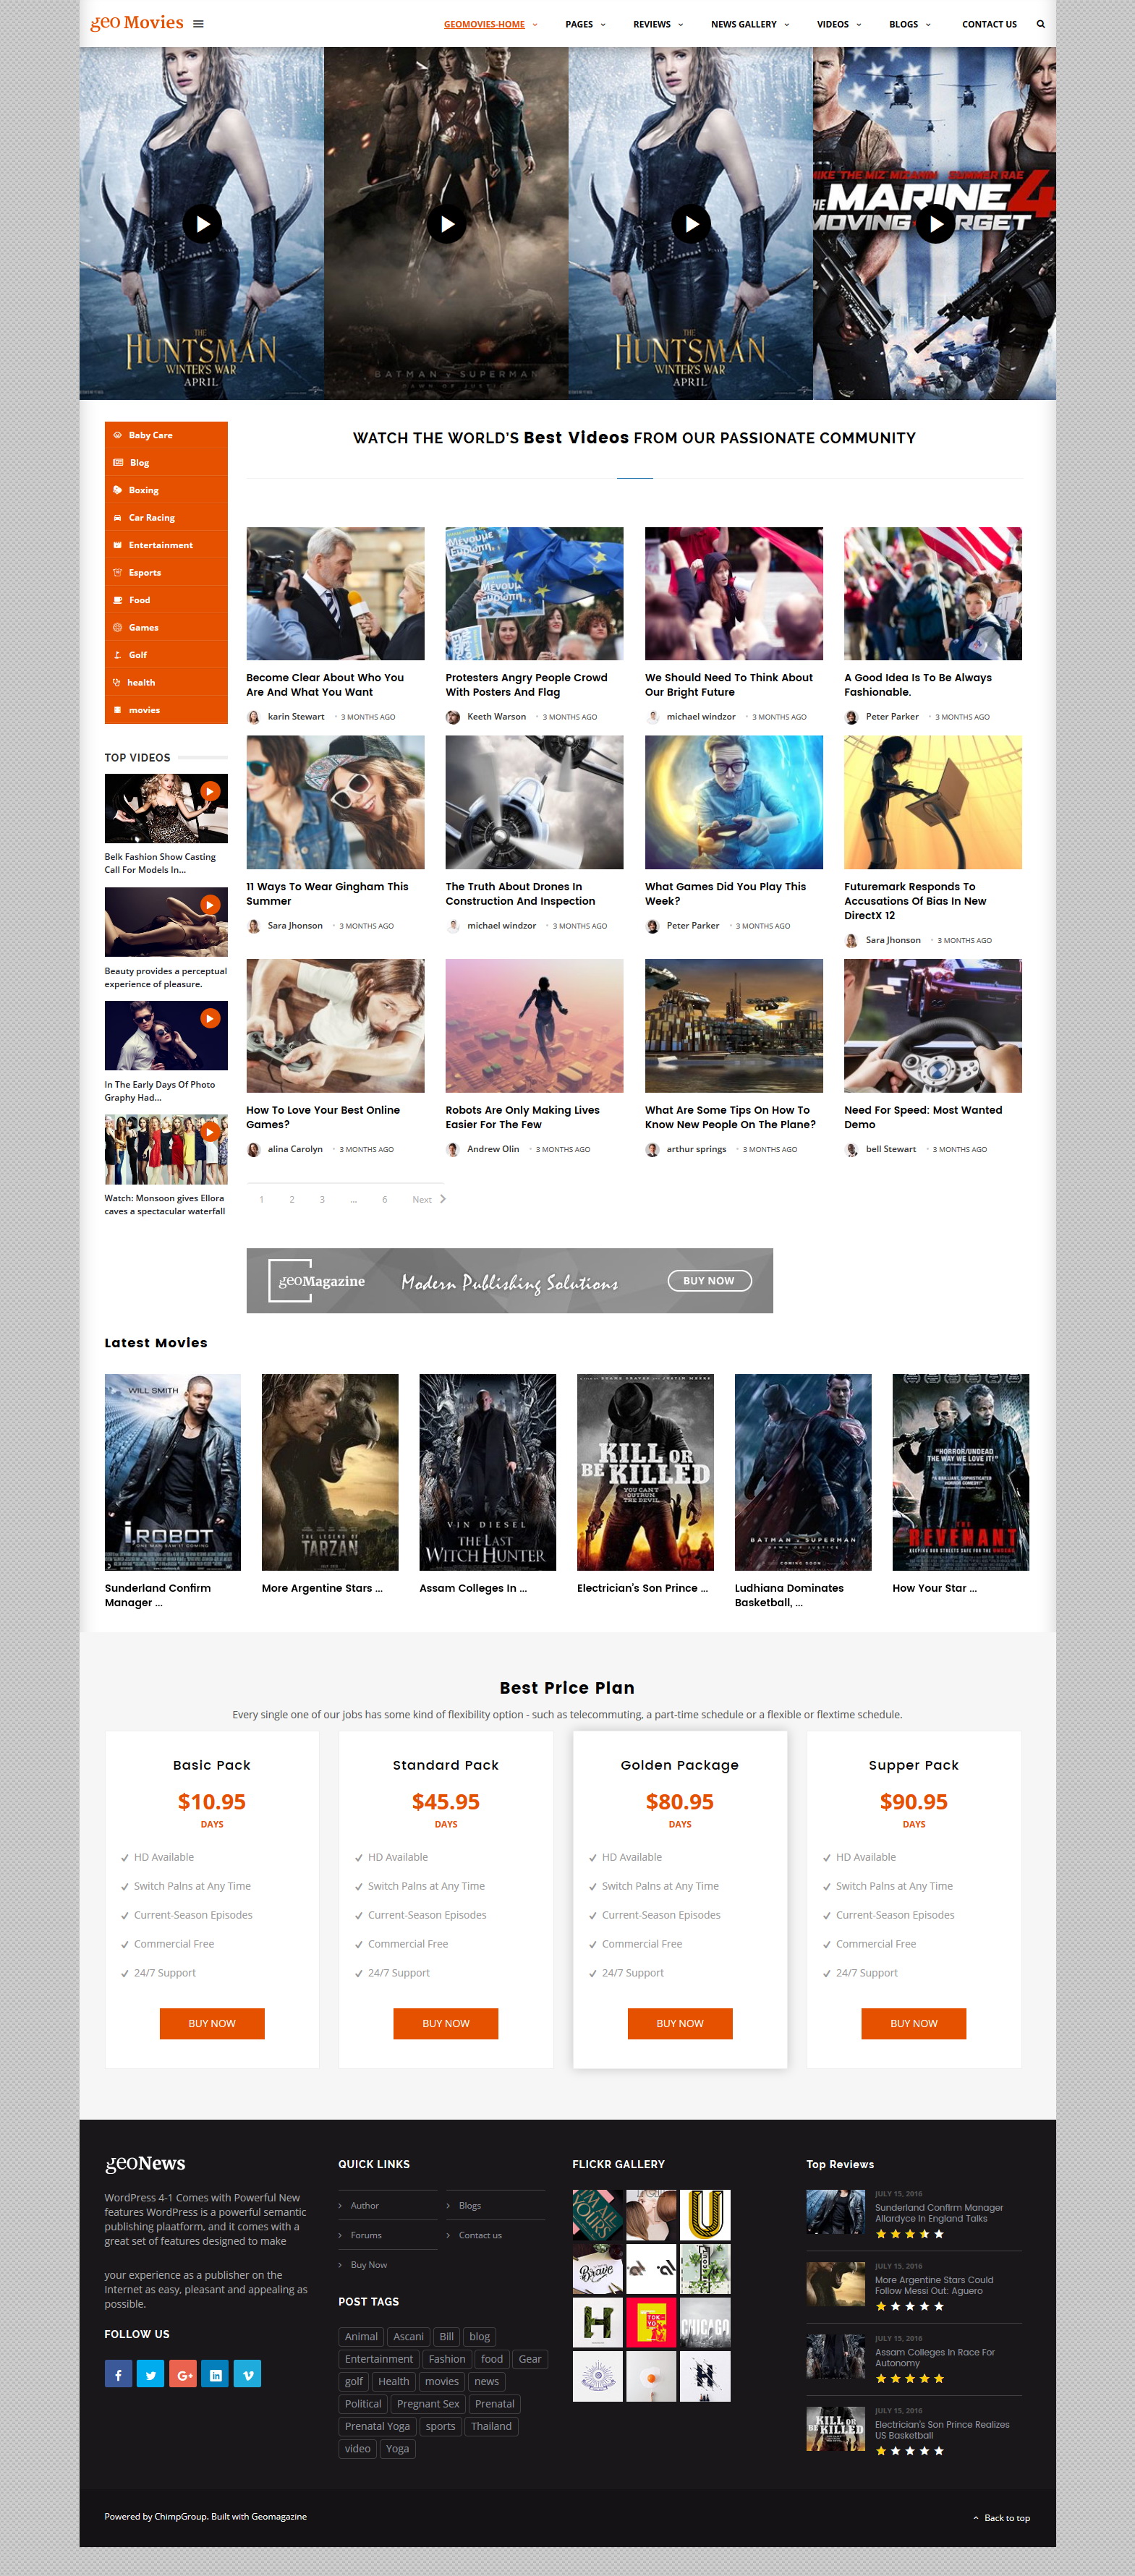Click the health category icon

(x=117, y=683)
